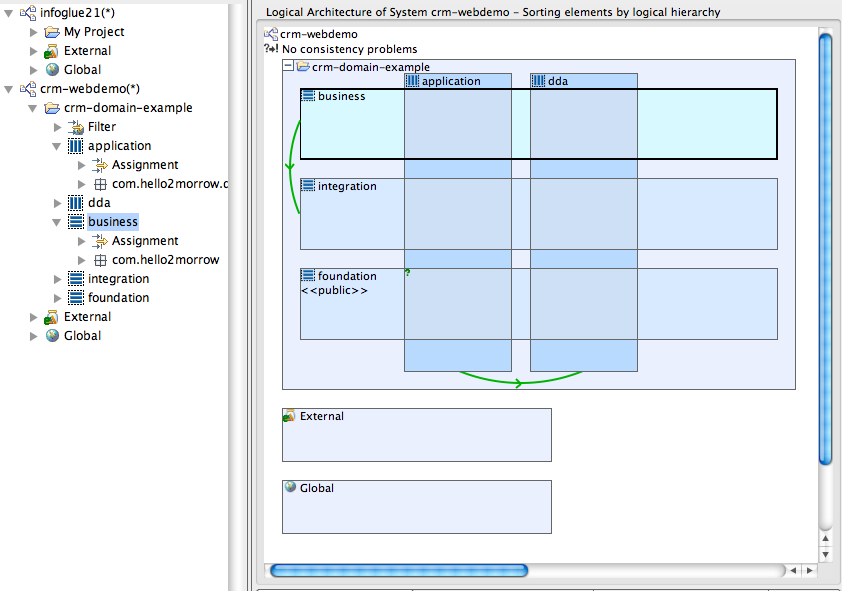The image size is (842, 591).
Task: Select the Filter icon under crm-domain-example
Action: click(x=76, y=127)
